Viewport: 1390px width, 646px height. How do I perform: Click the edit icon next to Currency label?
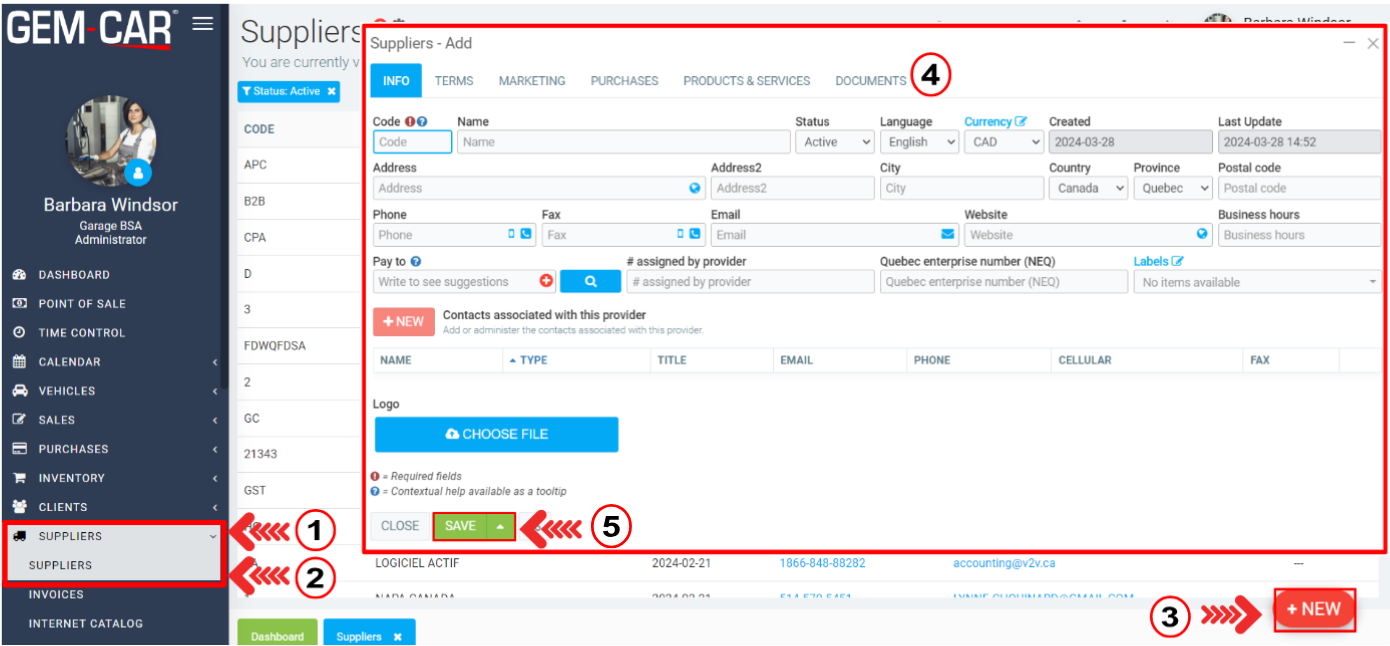(1021, 122)
